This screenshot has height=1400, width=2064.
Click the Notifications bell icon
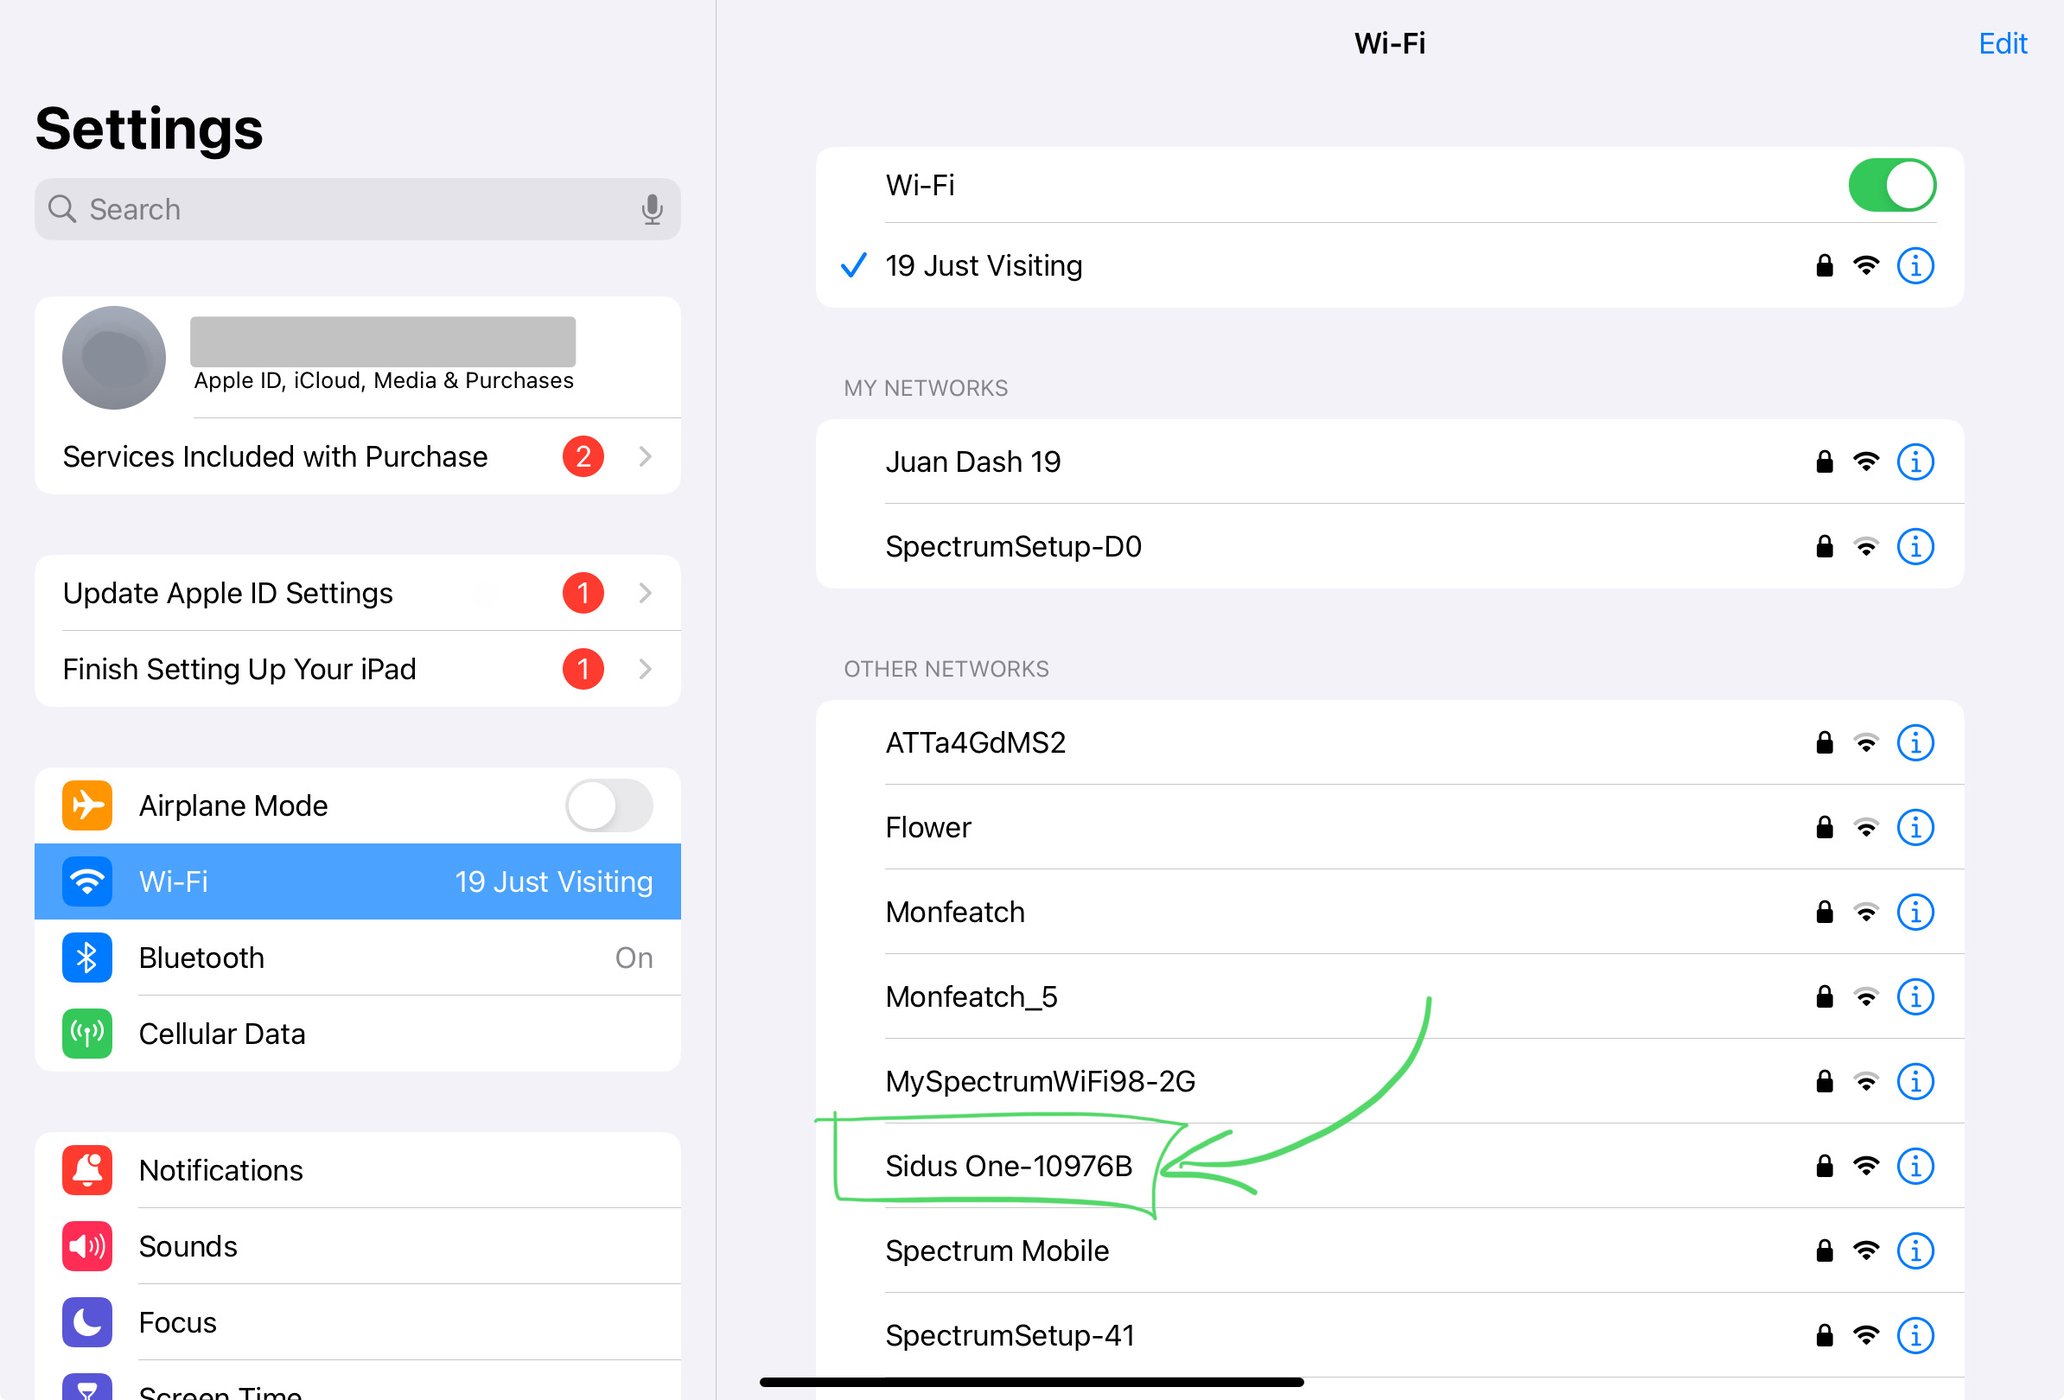point(87,1170)
